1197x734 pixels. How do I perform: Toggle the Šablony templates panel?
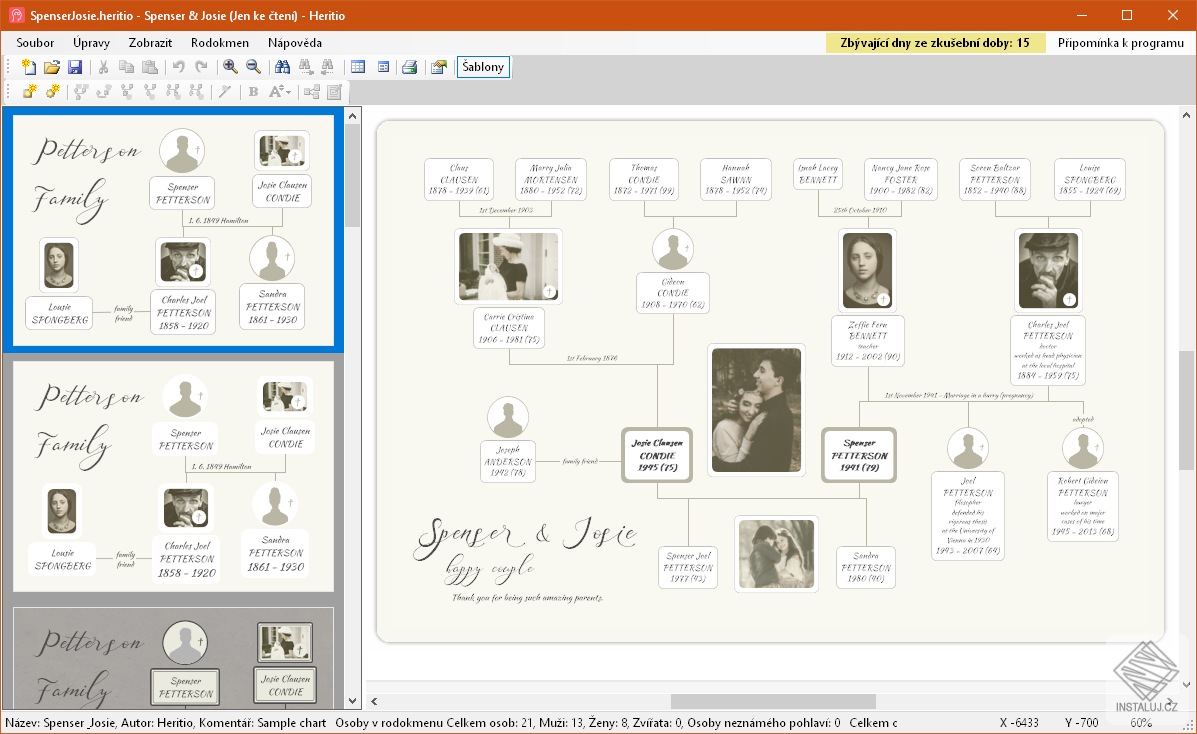pyautogui.click(x=483, y=67)
